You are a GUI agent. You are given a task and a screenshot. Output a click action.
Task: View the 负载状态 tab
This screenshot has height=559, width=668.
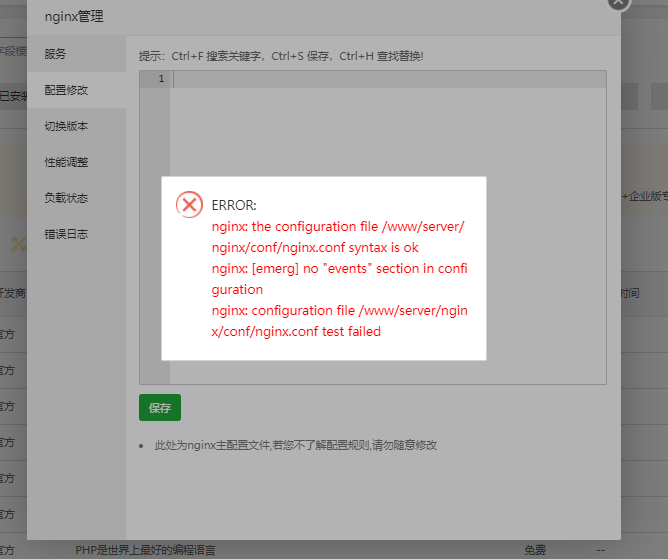pyautogui.click(x=77, y=198)
